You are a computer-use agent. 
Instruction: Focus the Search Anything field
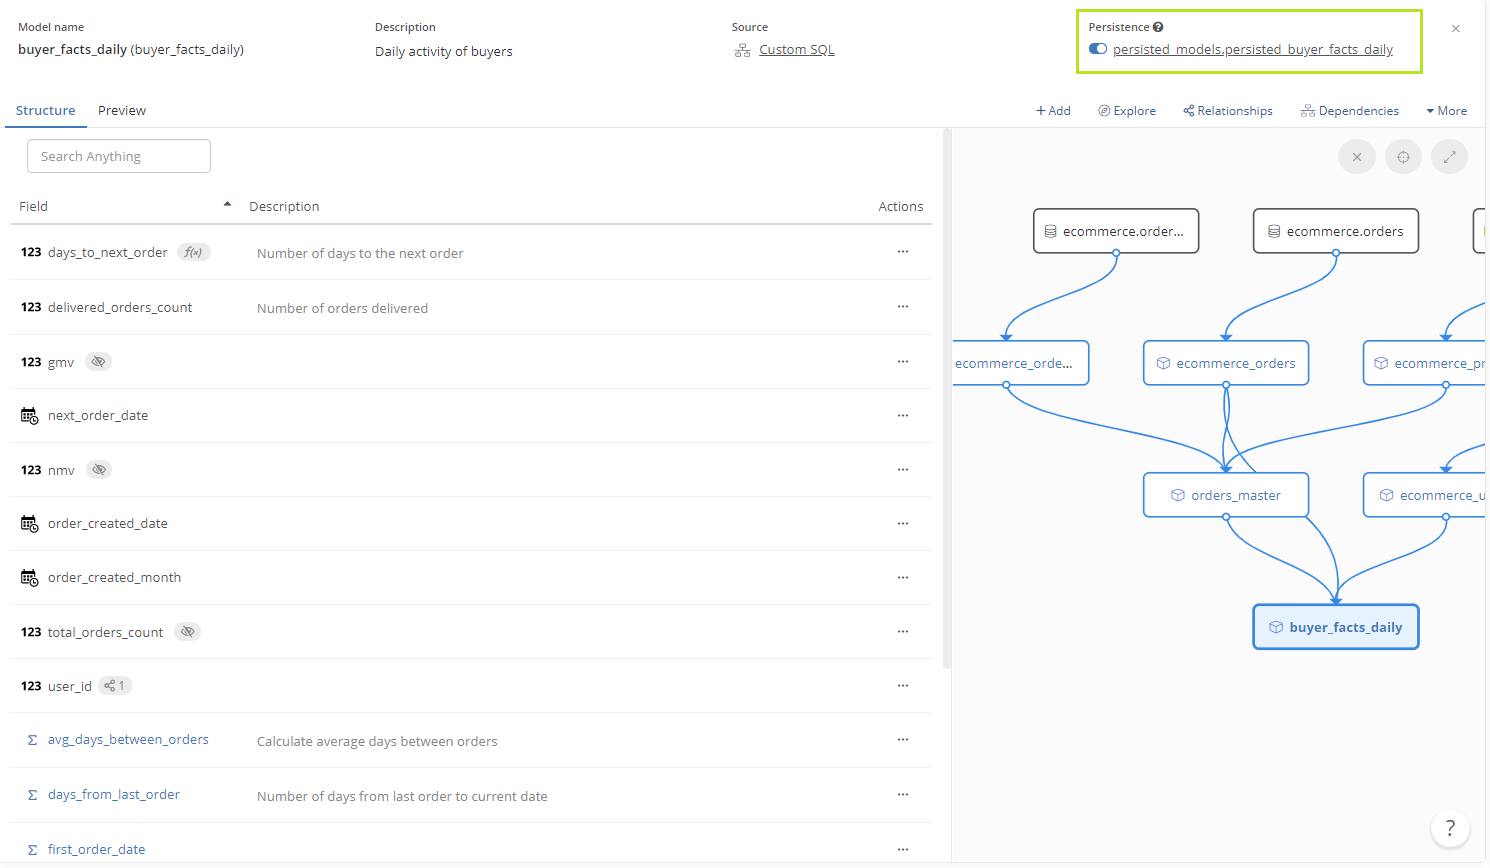(x=119, y=156)
